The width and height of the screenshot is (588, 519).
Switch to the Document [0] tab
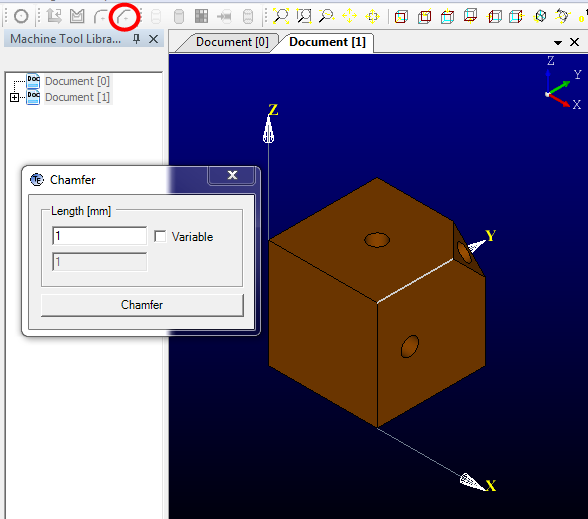pos(232,42)
